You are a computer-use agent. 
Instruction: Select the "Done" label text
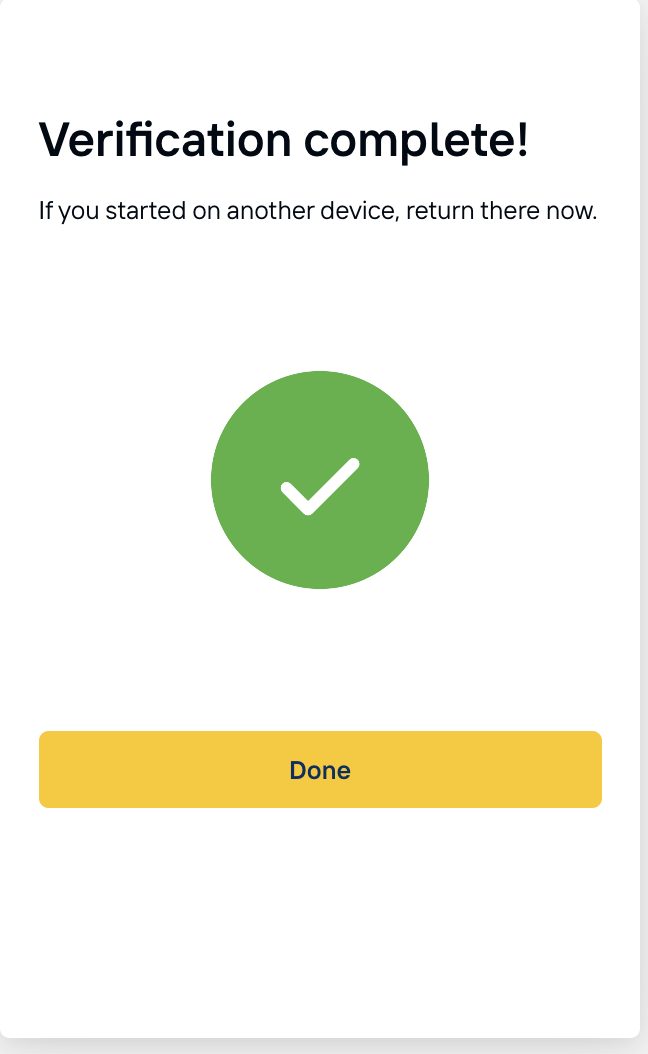320,770
